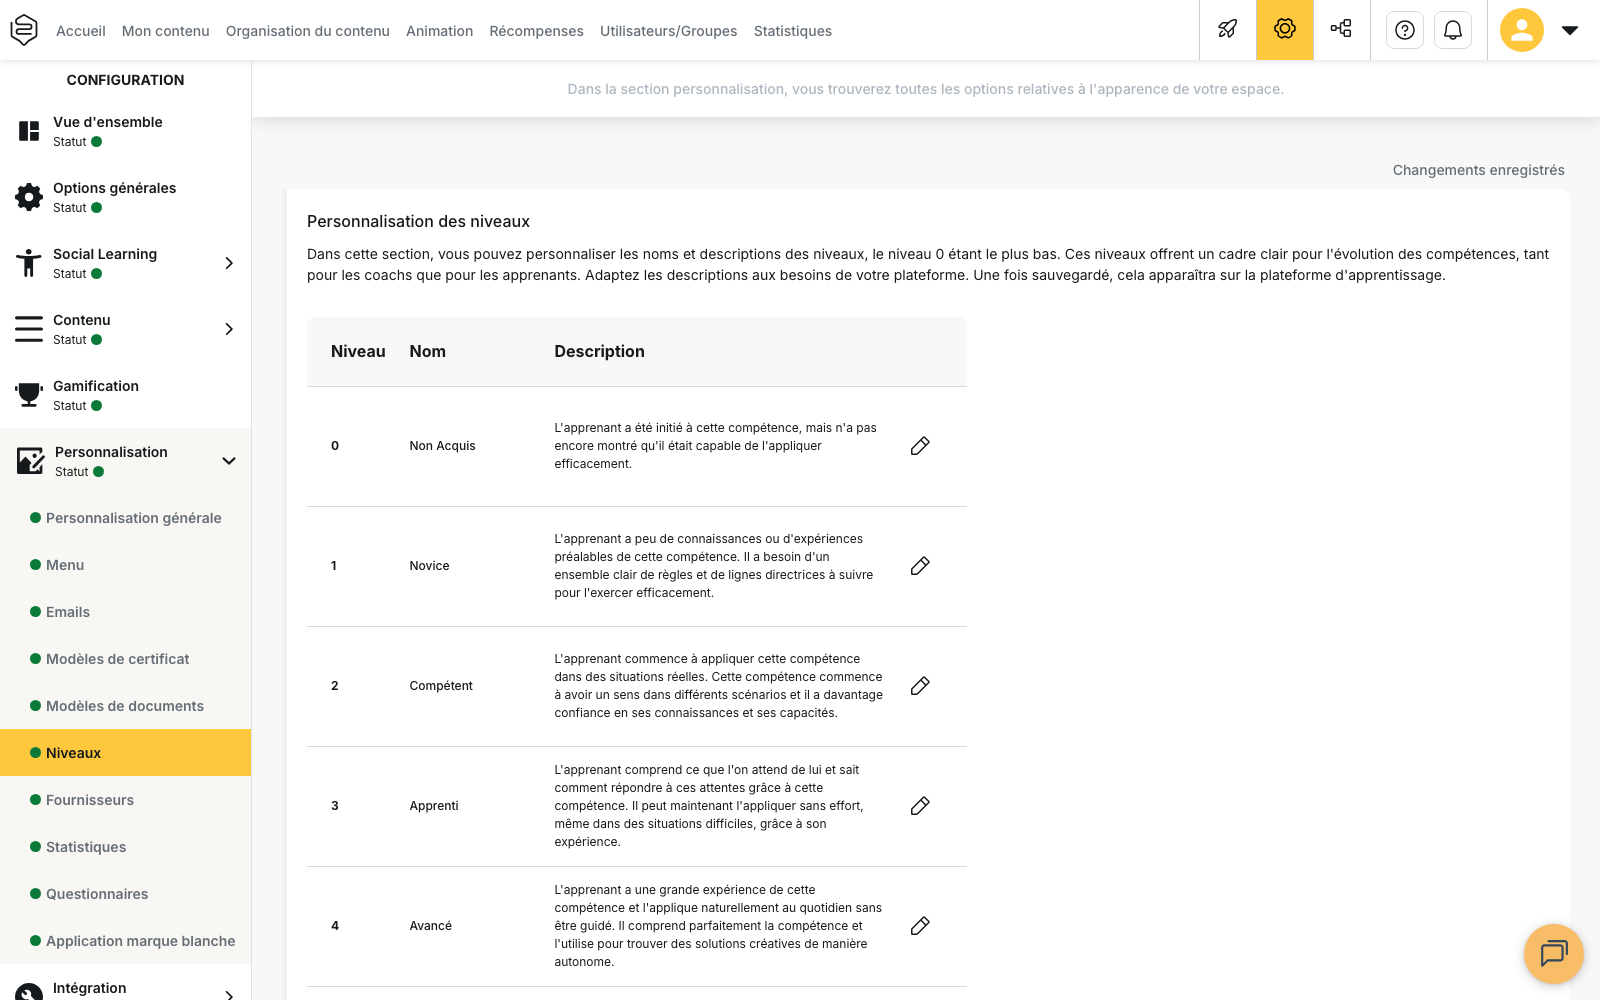
Task: Go to Accueil
Action: click(81, 31)
